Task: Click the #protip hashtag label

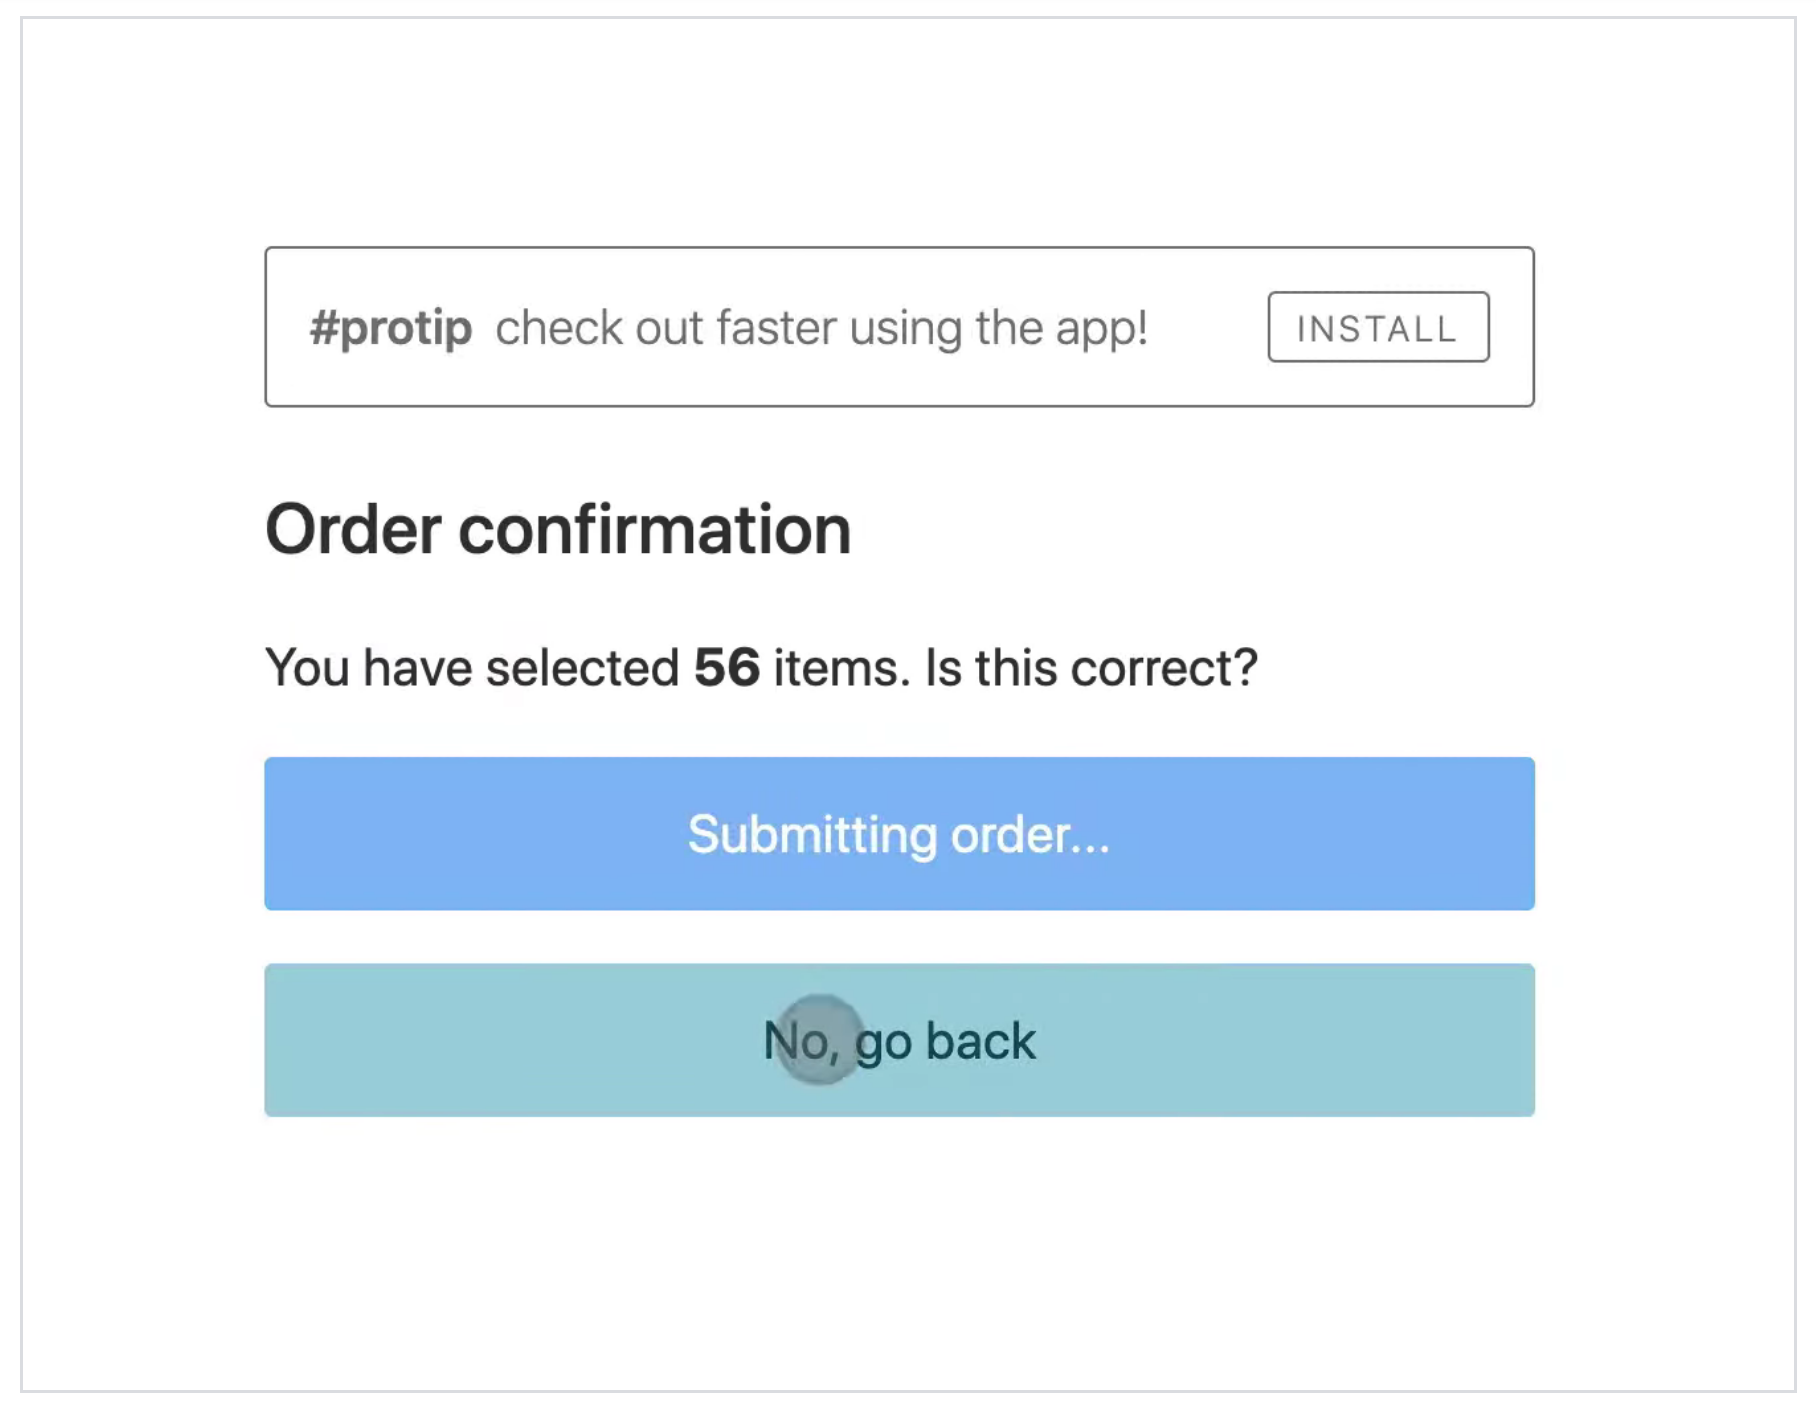Action: [x=391, y=327]
